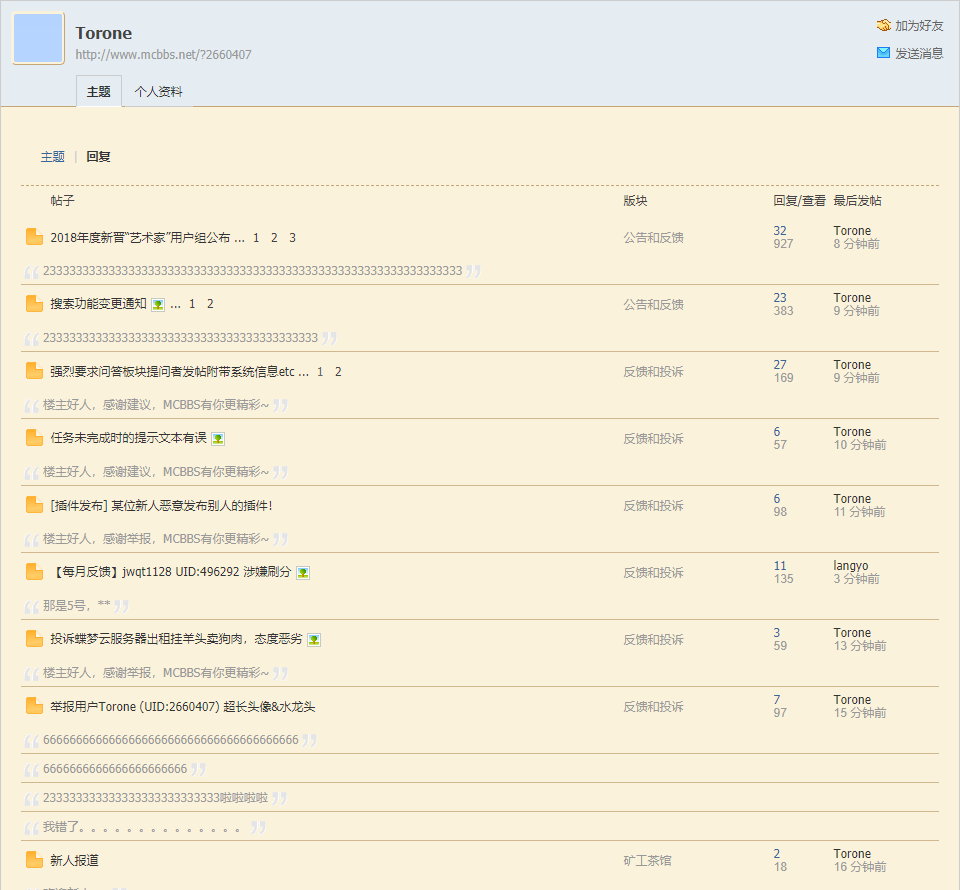Open thread [插件发布] 某位新人恶意发布别人的插件!
The height and width of the screenshot is (890, 960).
coord(162,506)
